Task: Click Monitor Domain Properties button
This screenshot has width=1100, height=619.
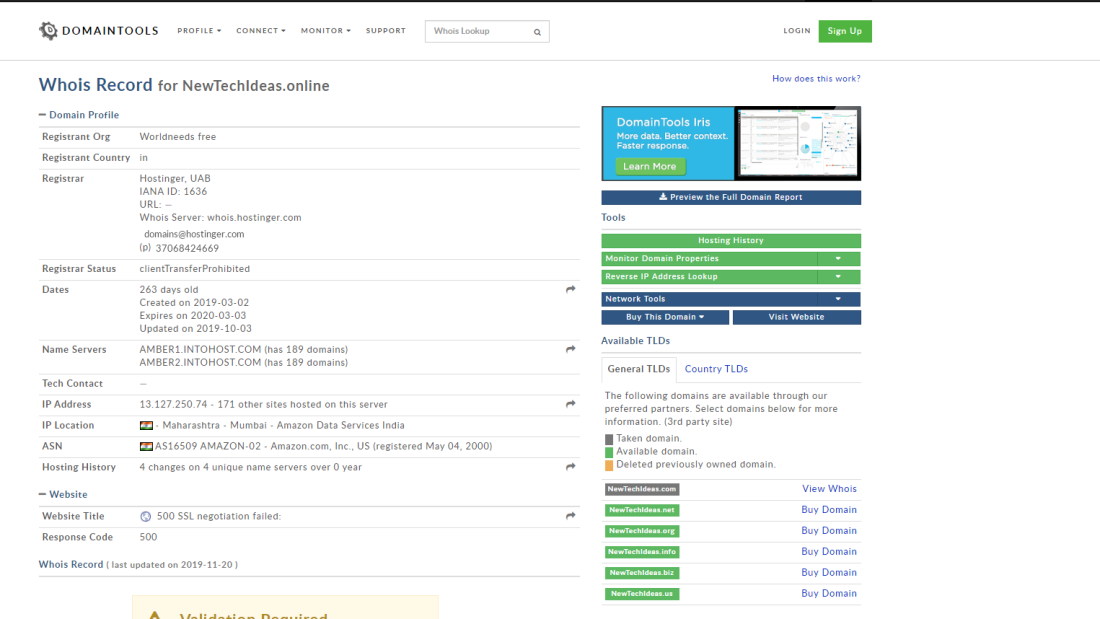Action: pos(709,259)
